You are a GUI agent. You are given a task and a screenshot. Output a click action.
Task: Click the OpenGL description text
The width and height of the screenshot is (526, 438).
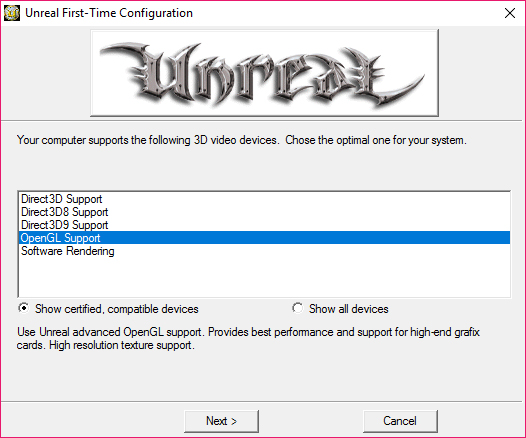[248, 338]
